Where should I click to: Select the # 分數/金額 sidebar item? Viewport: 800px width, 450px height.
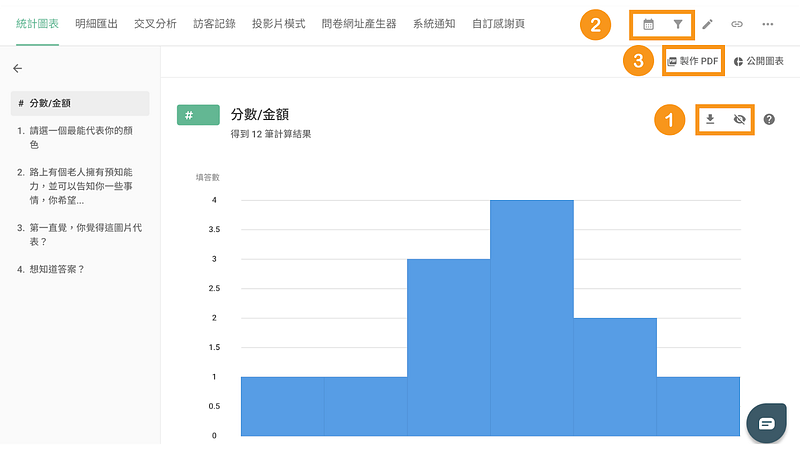80,103
